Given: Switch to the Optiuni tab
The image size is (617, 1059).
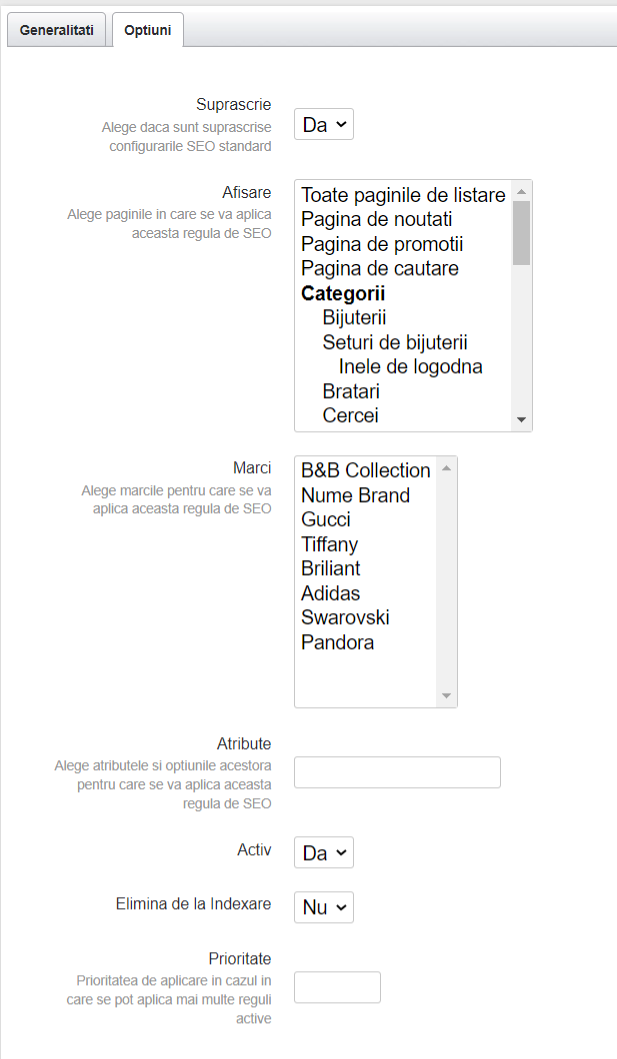Looking at the screenshot, I should 147,30.
